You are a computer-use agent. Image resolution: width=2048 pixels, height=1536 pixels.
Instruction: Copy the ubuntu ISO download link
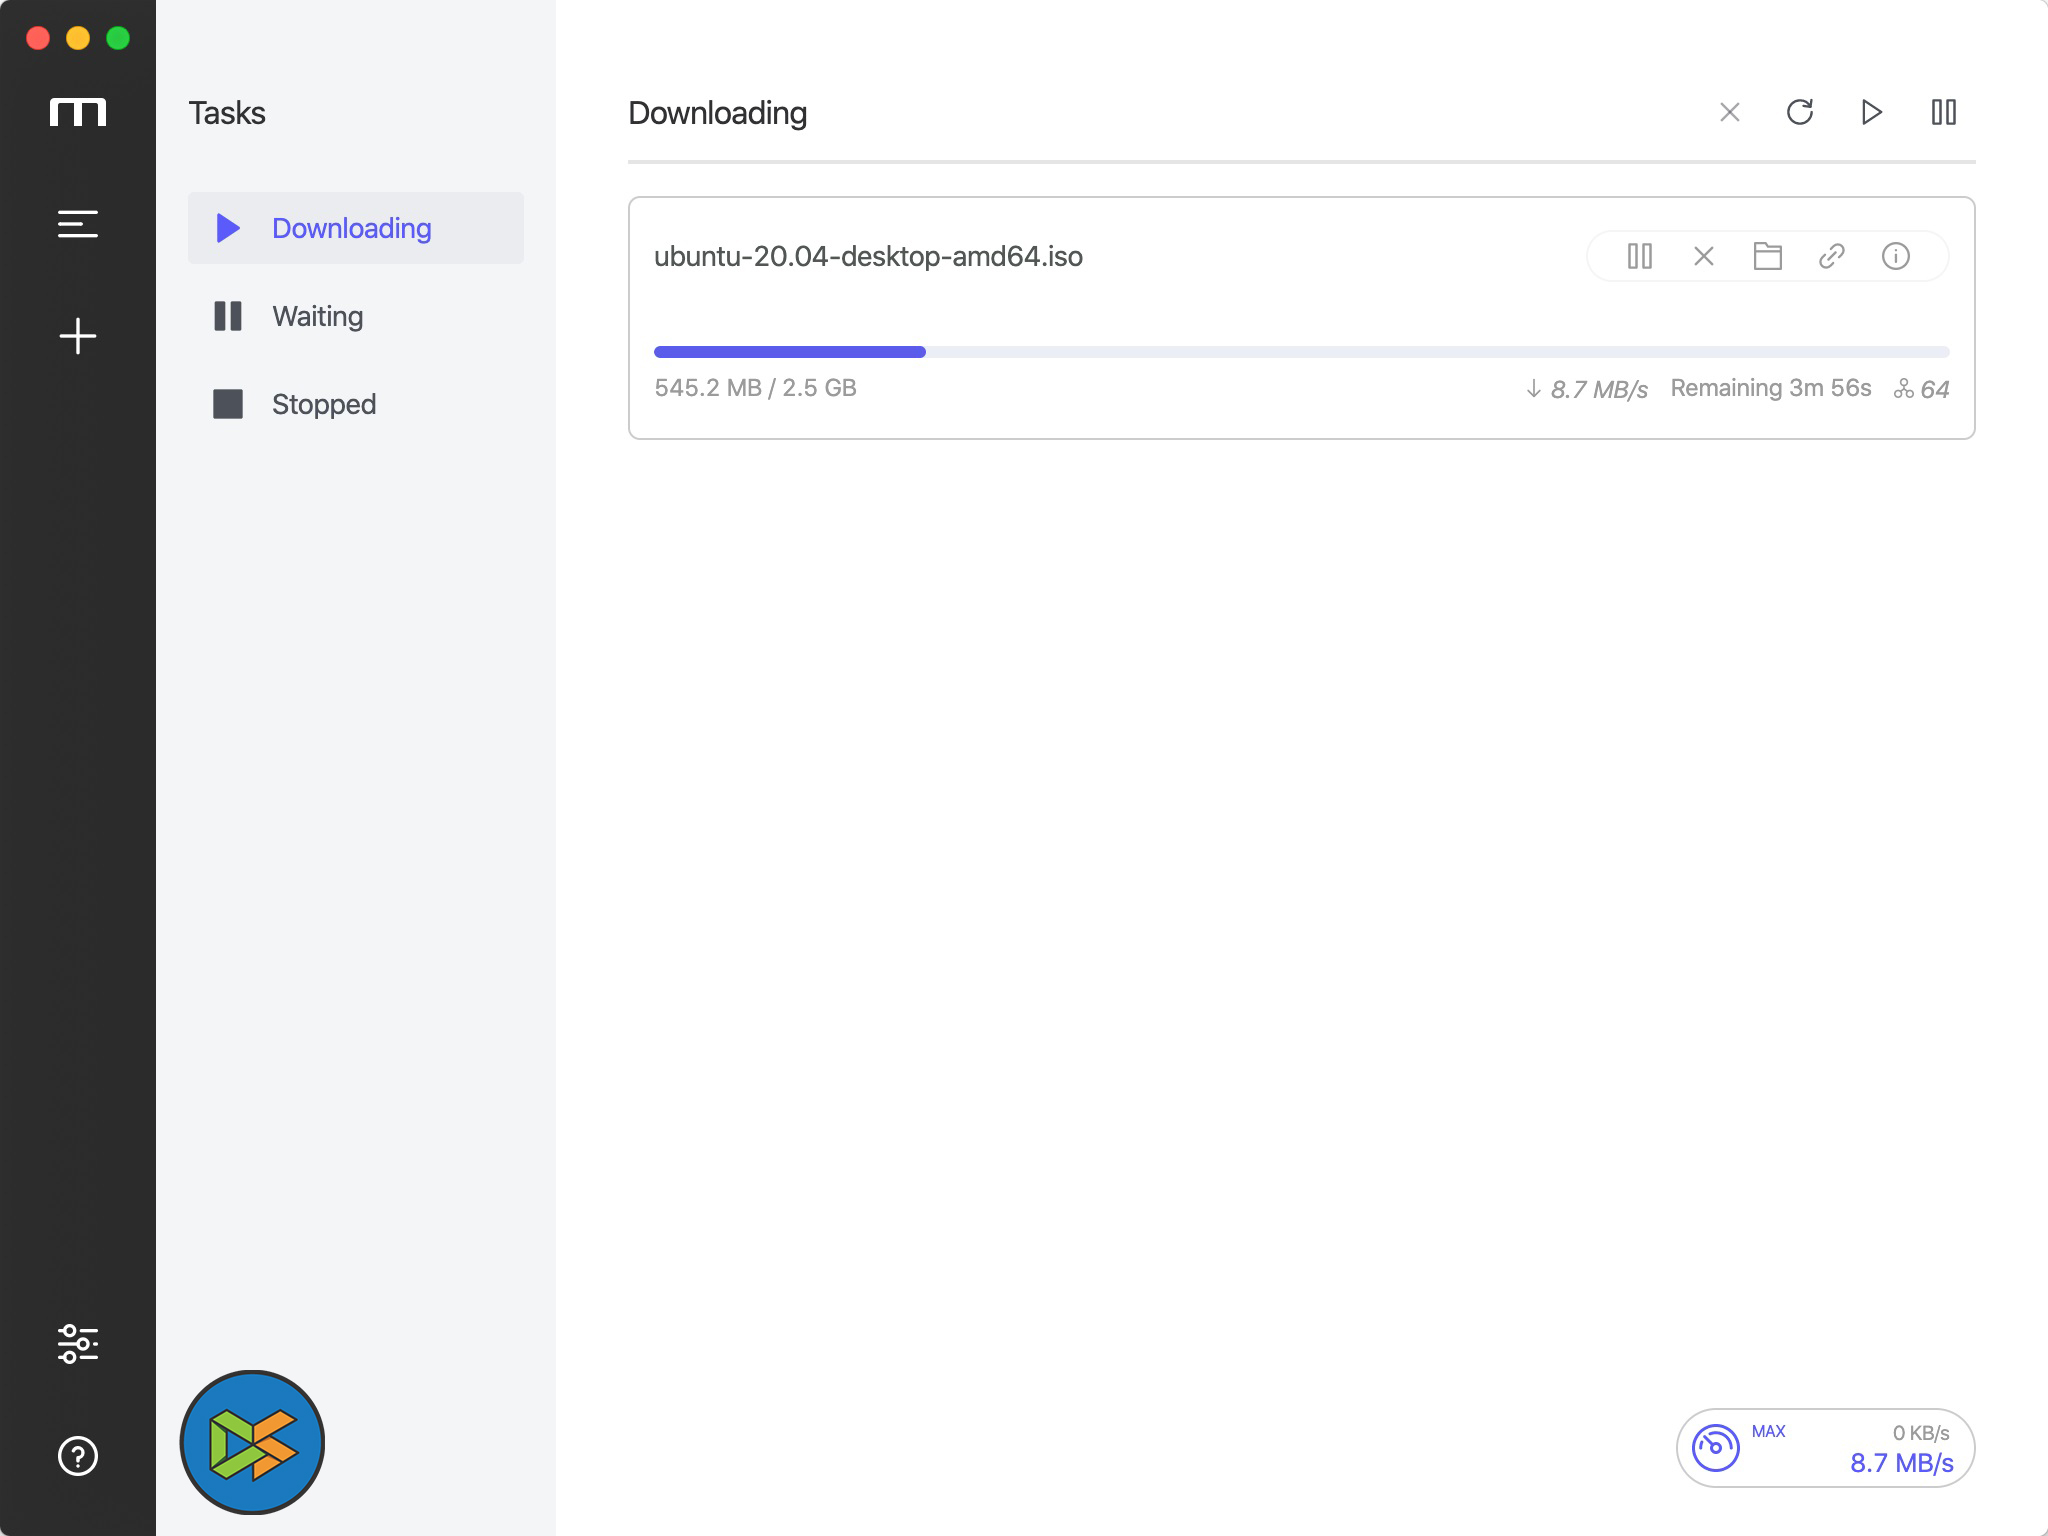pyautogui.click(x=1832, y=257)
